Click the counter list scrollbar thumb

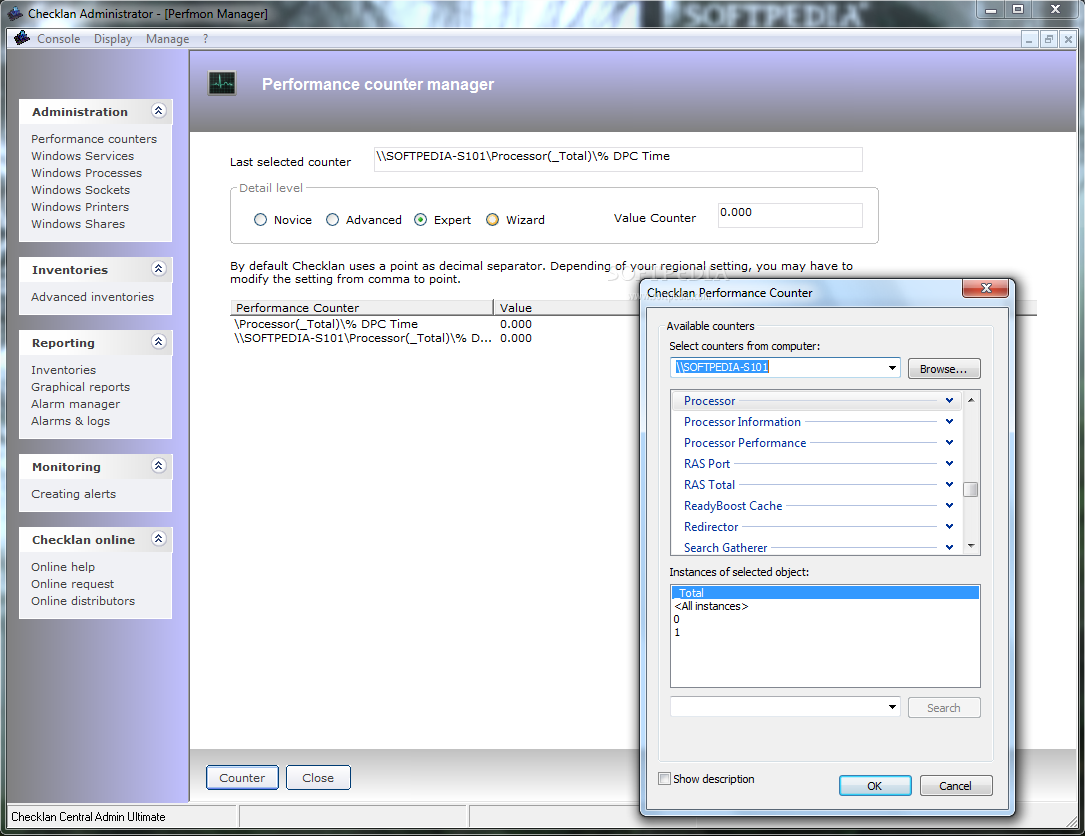click(x=971, y=489)
